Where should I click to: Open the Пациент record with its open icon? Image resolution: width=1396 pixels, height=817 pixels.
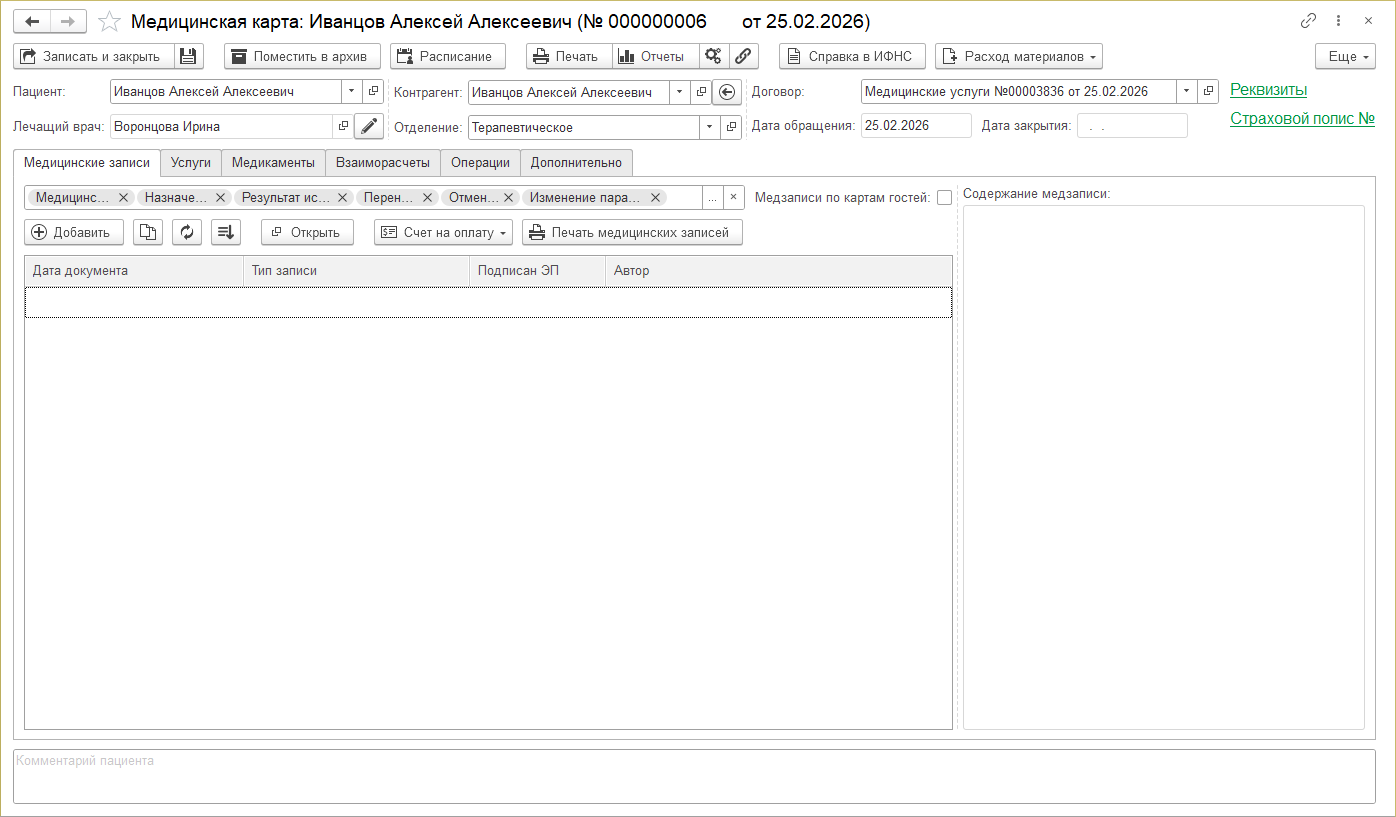[x=373, y=92]
